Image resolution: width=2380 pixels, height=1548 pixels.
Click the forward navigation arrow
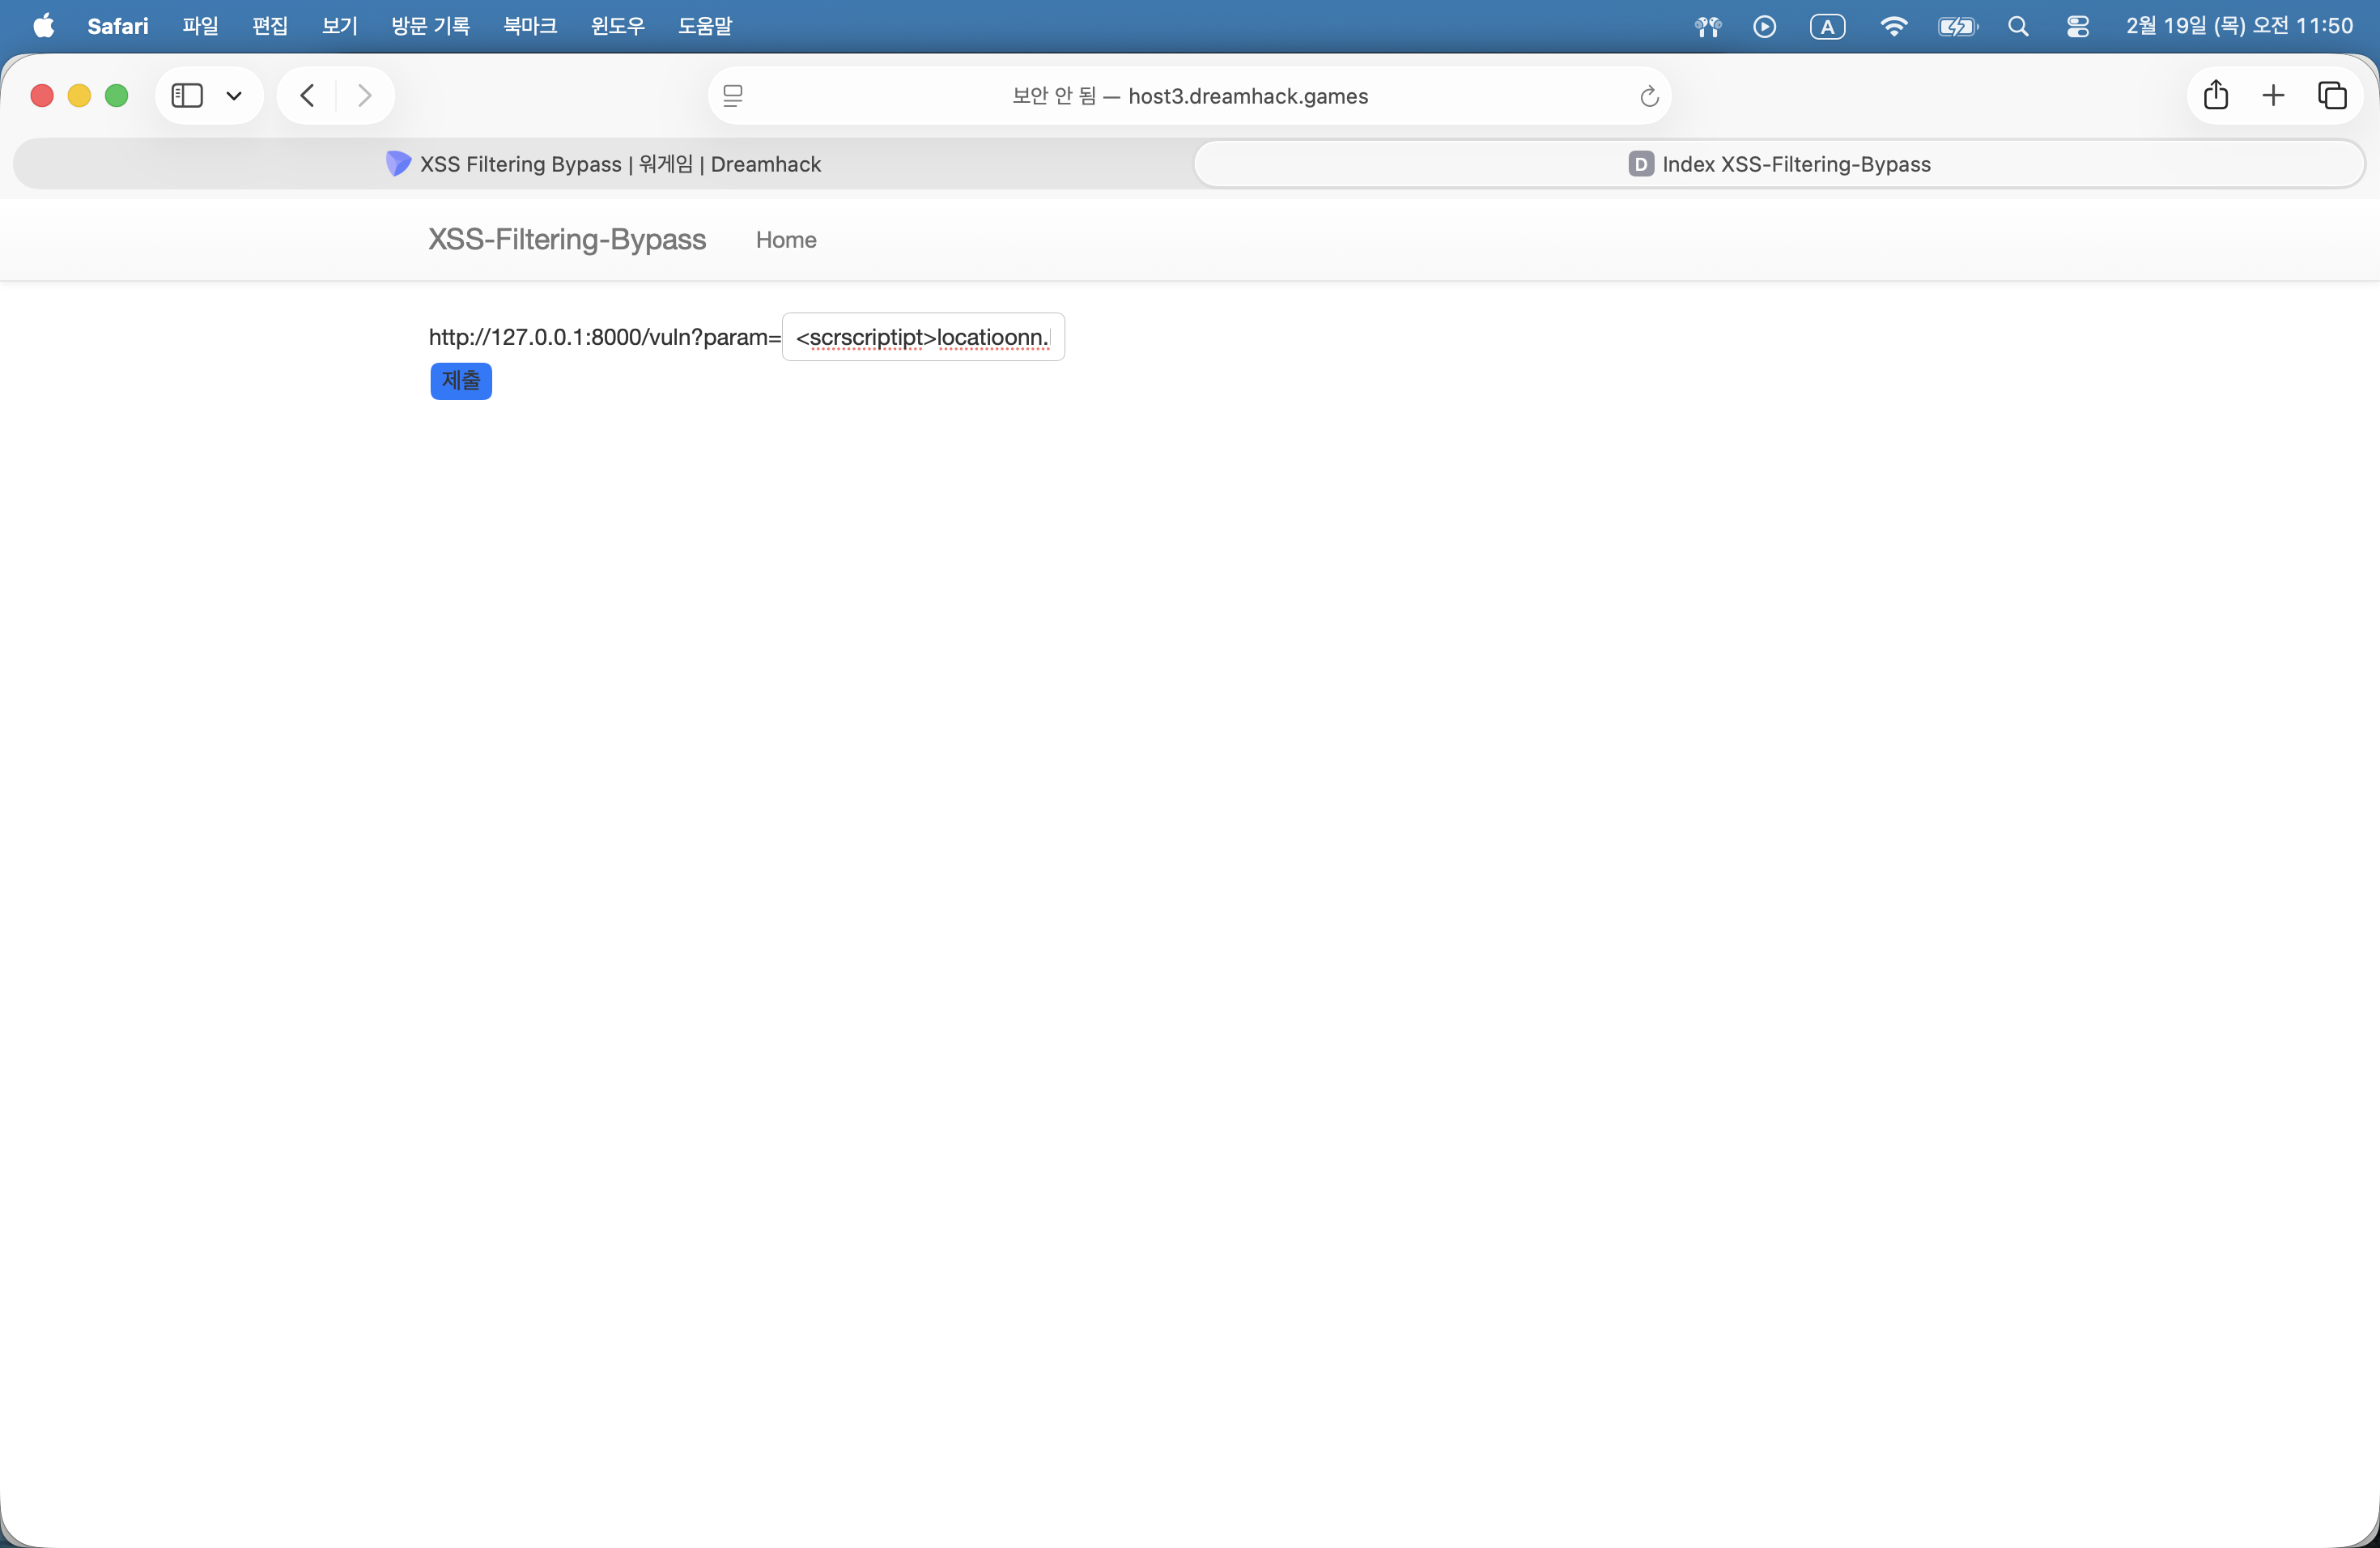point(364,96)
